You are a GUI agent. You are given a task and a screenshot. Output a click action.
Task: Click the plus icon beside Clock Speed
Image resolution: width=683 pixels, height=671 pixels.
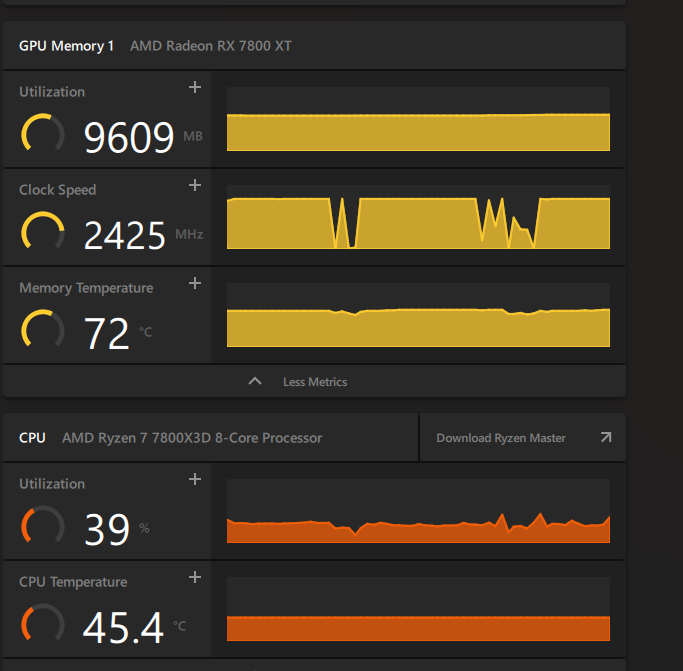(x=195, y=186)
